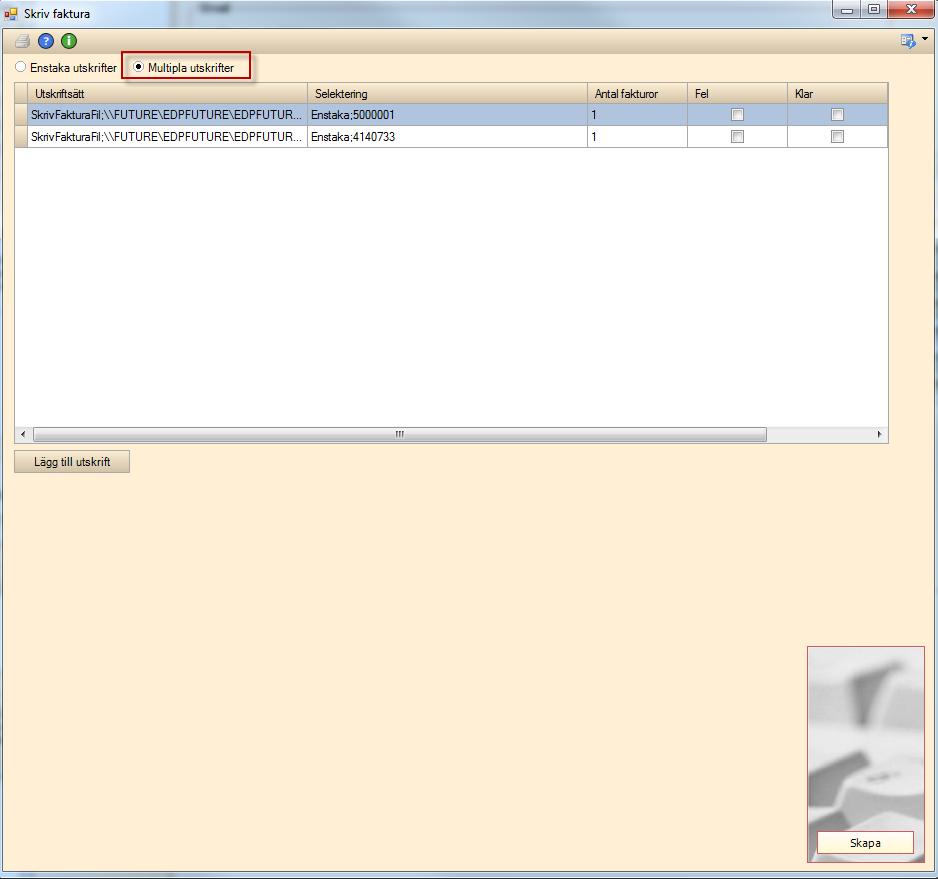938x879 pixels.
Task: Expand the dropdown arrow beside settings icon
Action: point(925,39)
